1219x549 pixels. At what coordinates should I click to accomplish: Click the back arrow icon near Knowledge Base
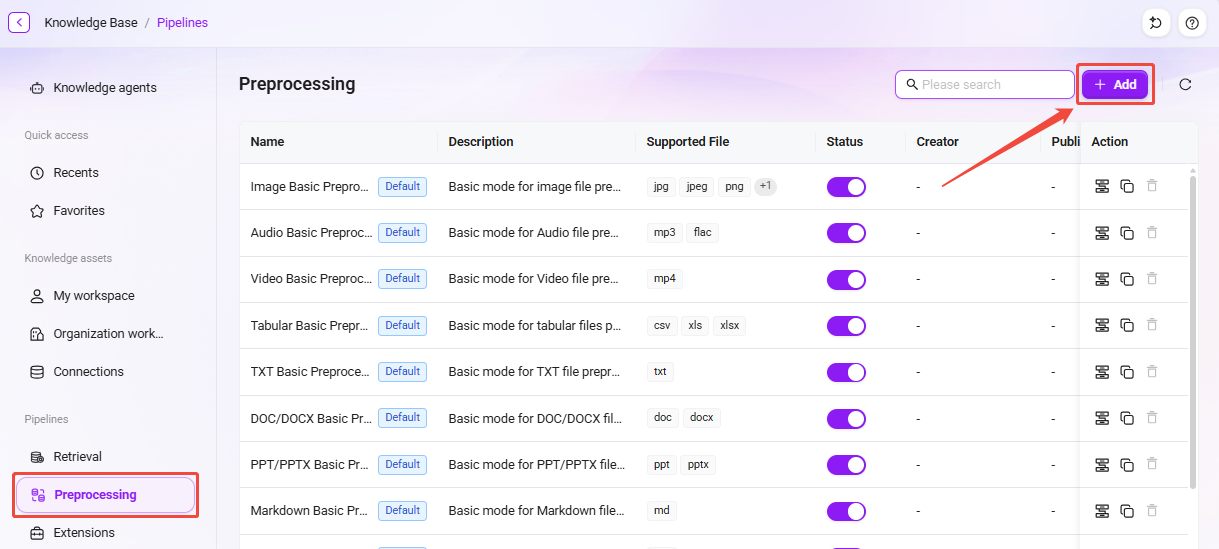pos(19,22)
